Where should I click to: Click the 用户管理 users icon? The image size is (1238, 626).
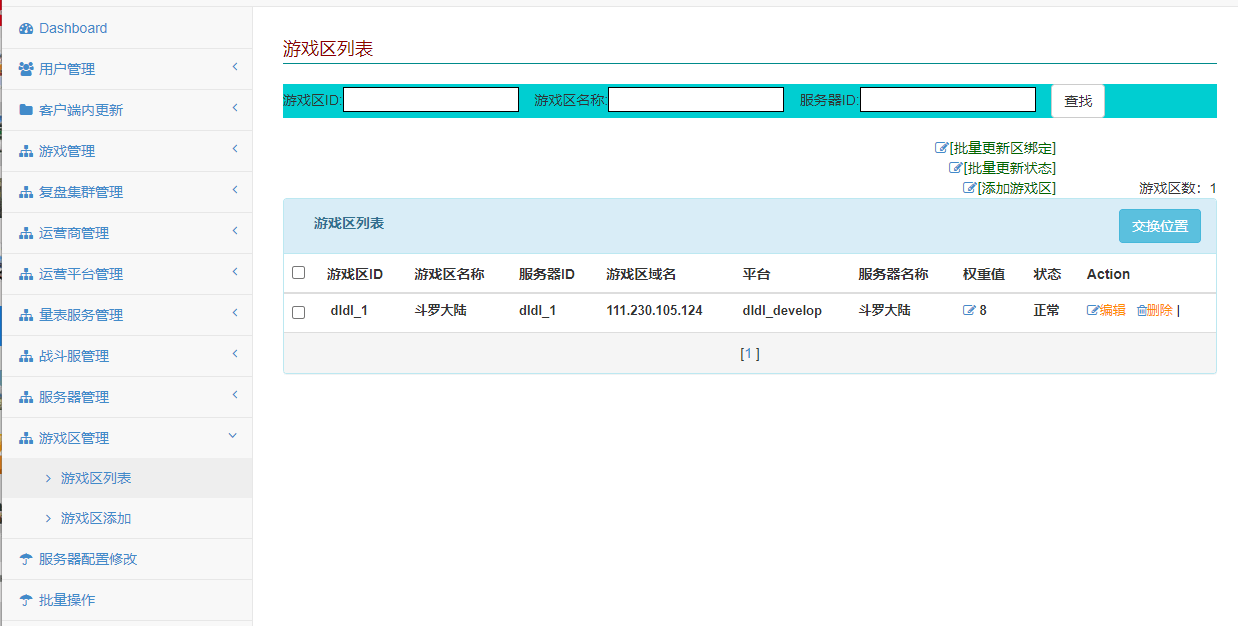click(x=26, y=69)
